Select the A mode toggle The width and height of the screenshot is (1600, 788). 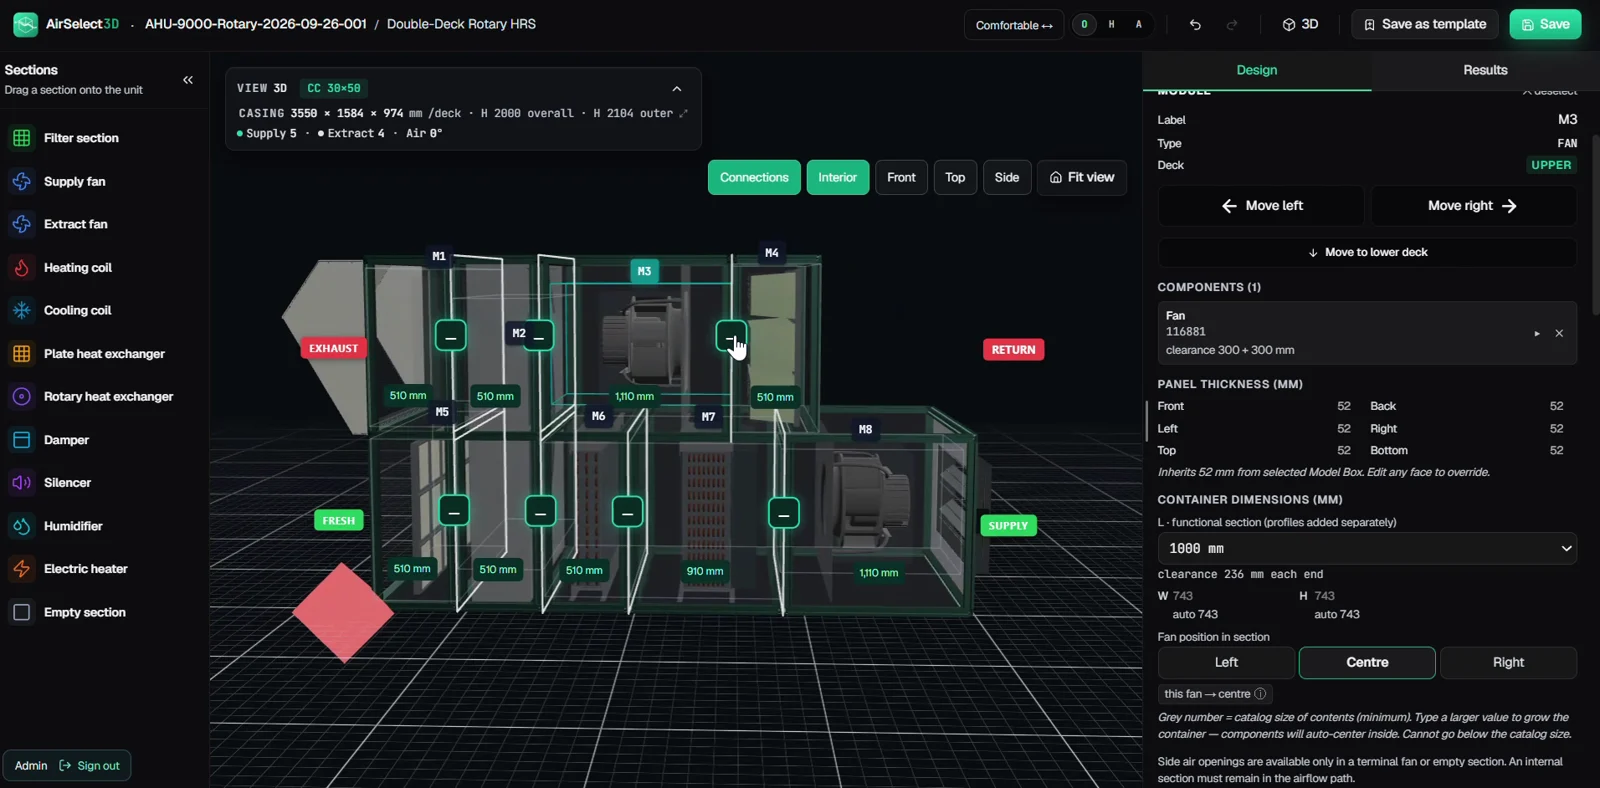click(x=1138, y=25)
